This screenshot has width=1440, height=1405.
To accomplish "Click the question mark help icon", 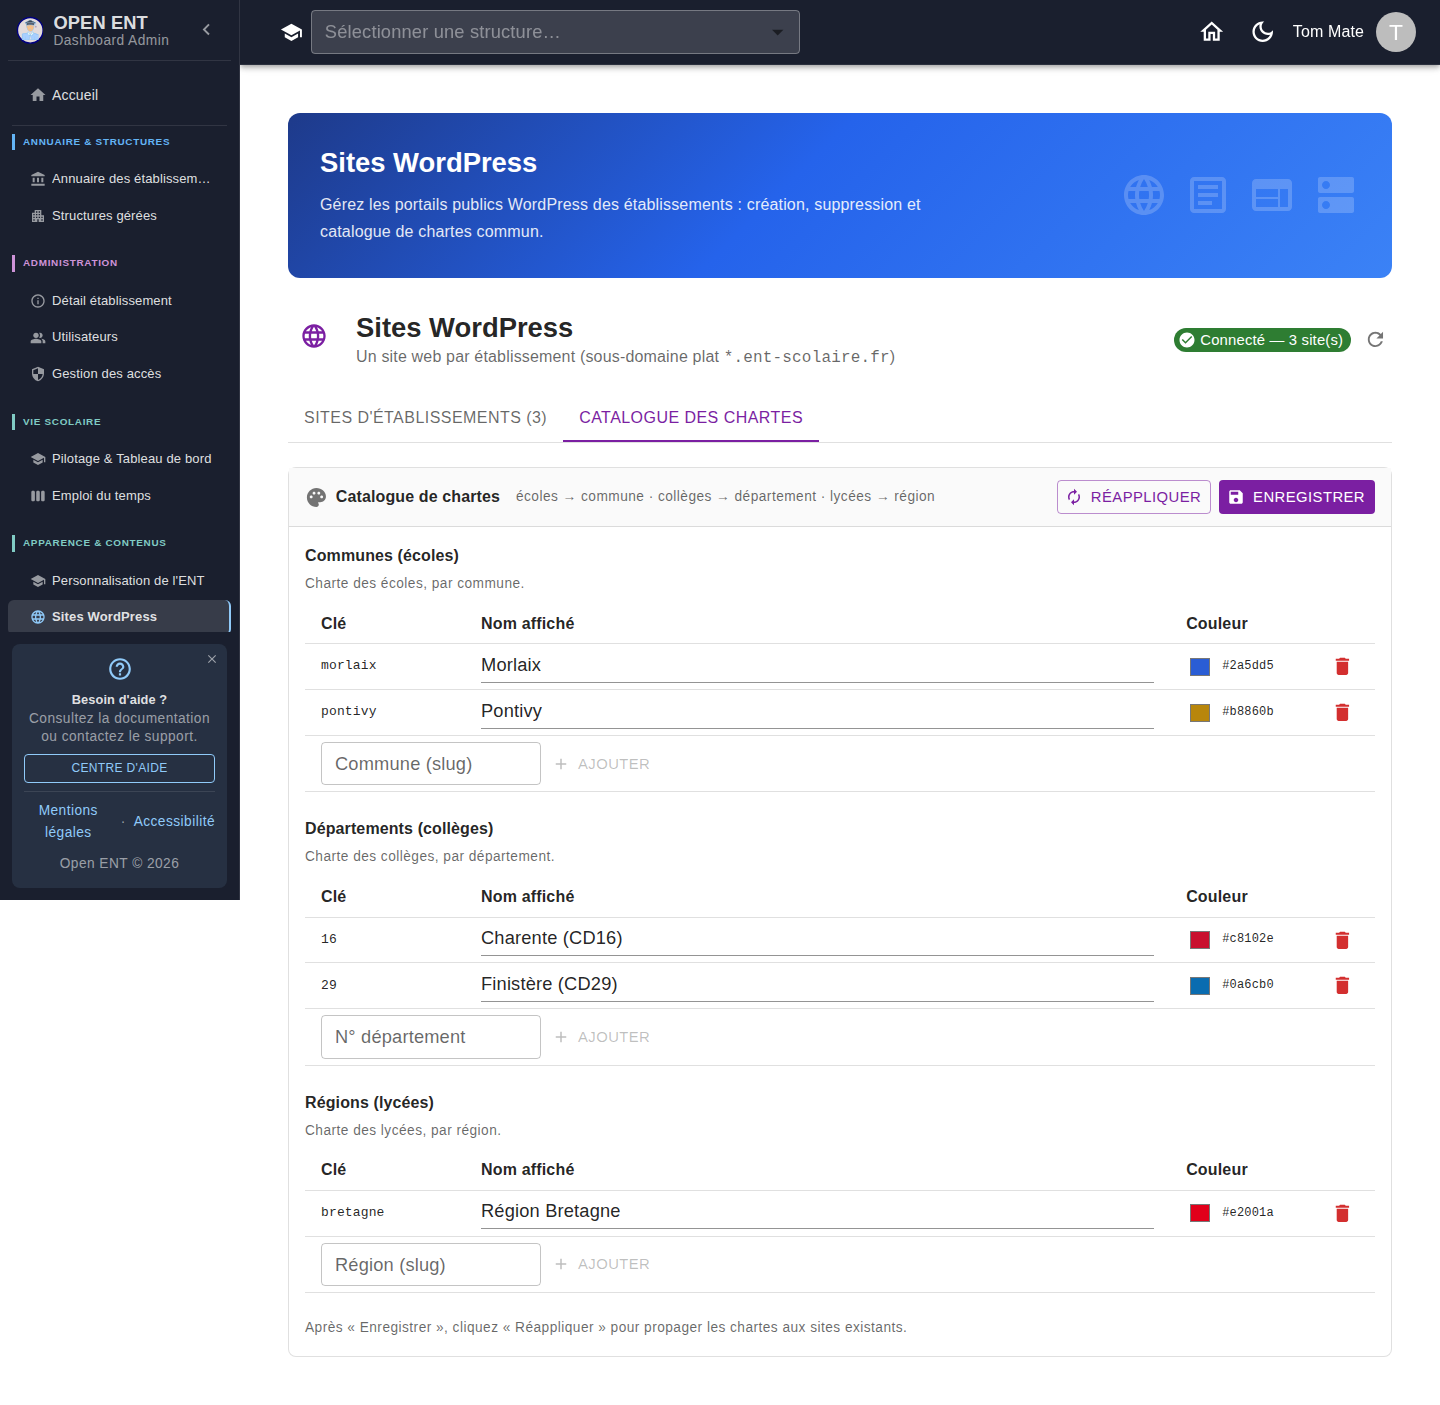I will [120, 669].
